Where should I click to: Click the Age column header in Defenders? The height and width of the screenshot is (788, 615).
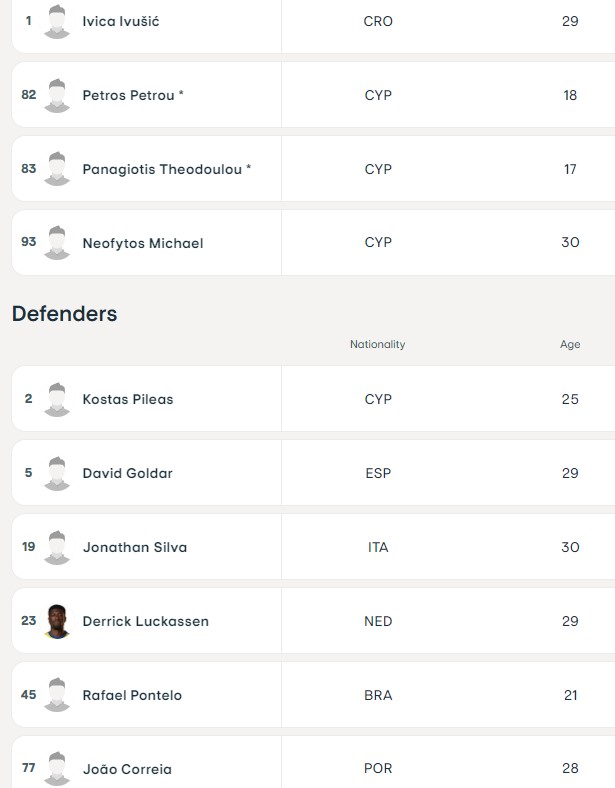pos(570,344)
